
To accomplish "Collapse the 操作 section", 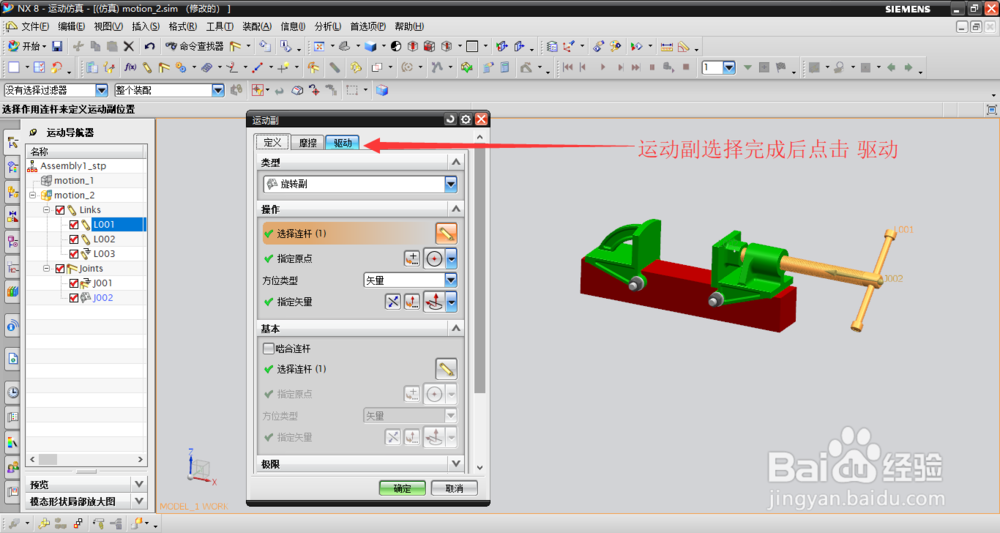I will point(456,208).
